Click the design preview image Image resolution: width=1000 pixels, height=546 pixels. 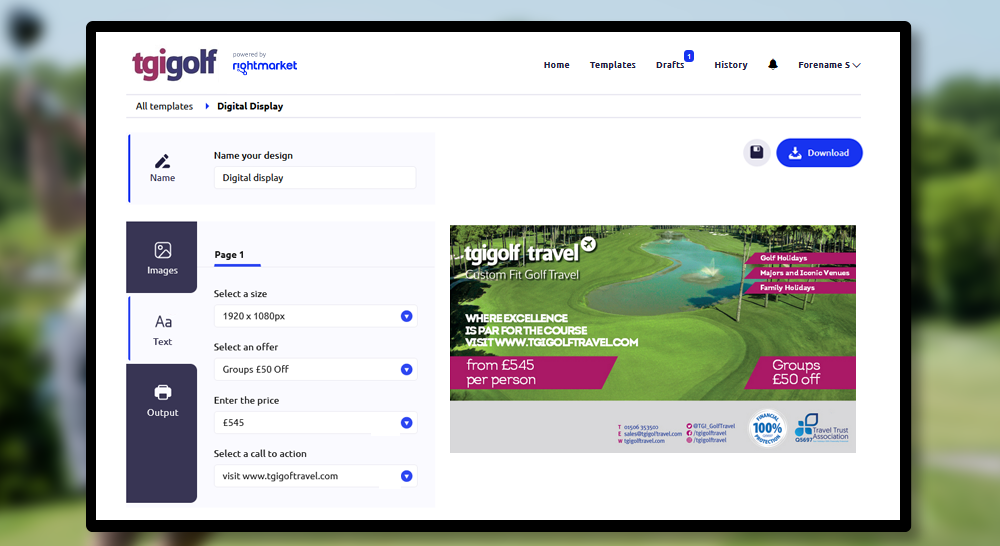(x=652, y=339)
